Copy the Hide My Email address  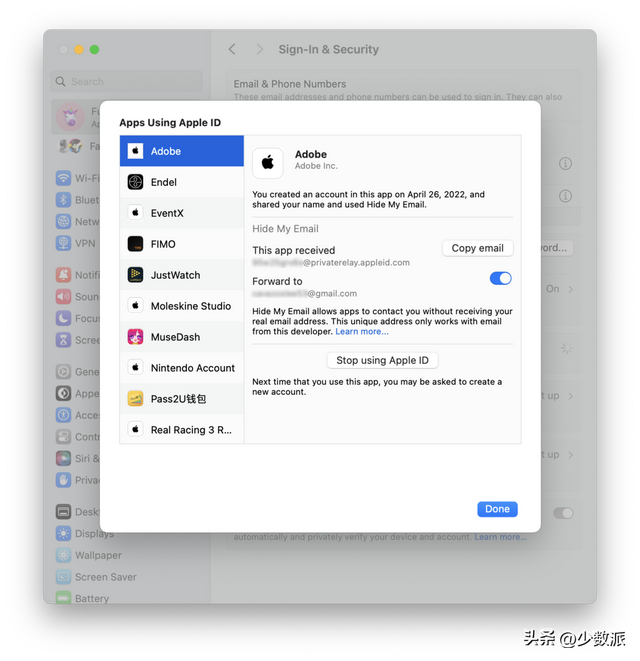477,248
